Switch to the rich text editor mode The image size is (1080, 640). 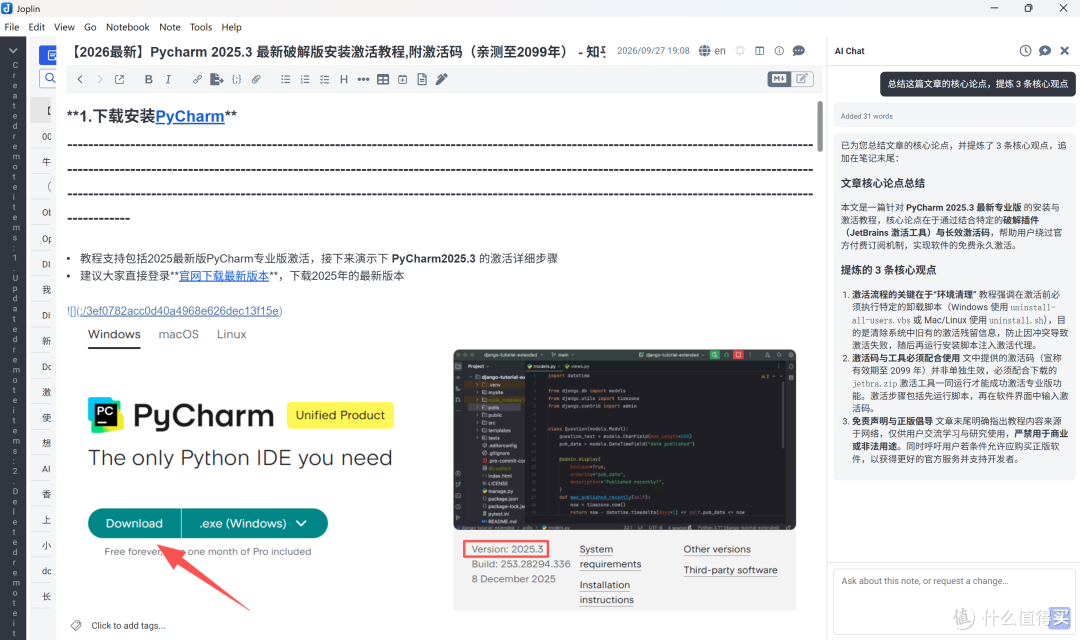tap(802, 79)
